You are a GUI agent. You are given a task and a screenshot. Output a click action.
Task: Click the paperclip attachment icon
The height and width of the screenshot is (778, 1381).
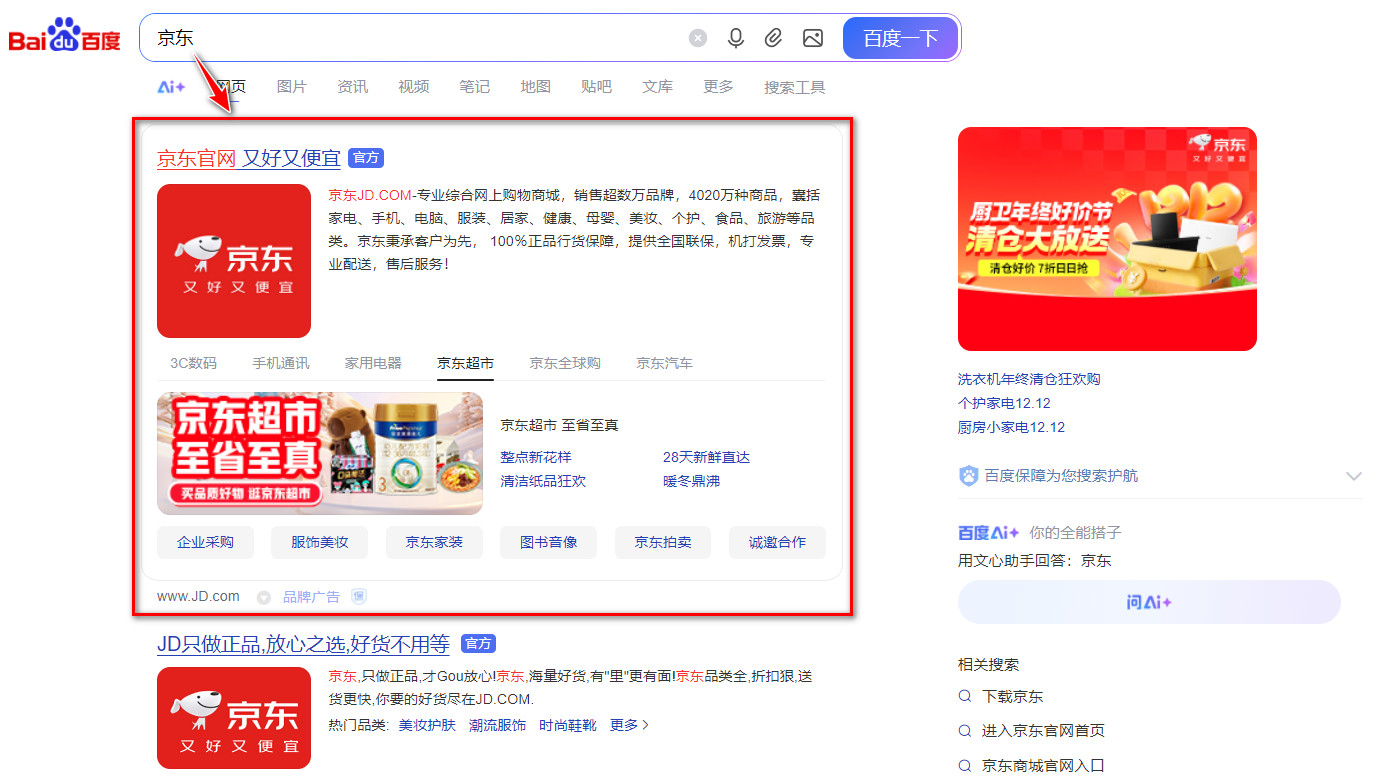point(773,38)
